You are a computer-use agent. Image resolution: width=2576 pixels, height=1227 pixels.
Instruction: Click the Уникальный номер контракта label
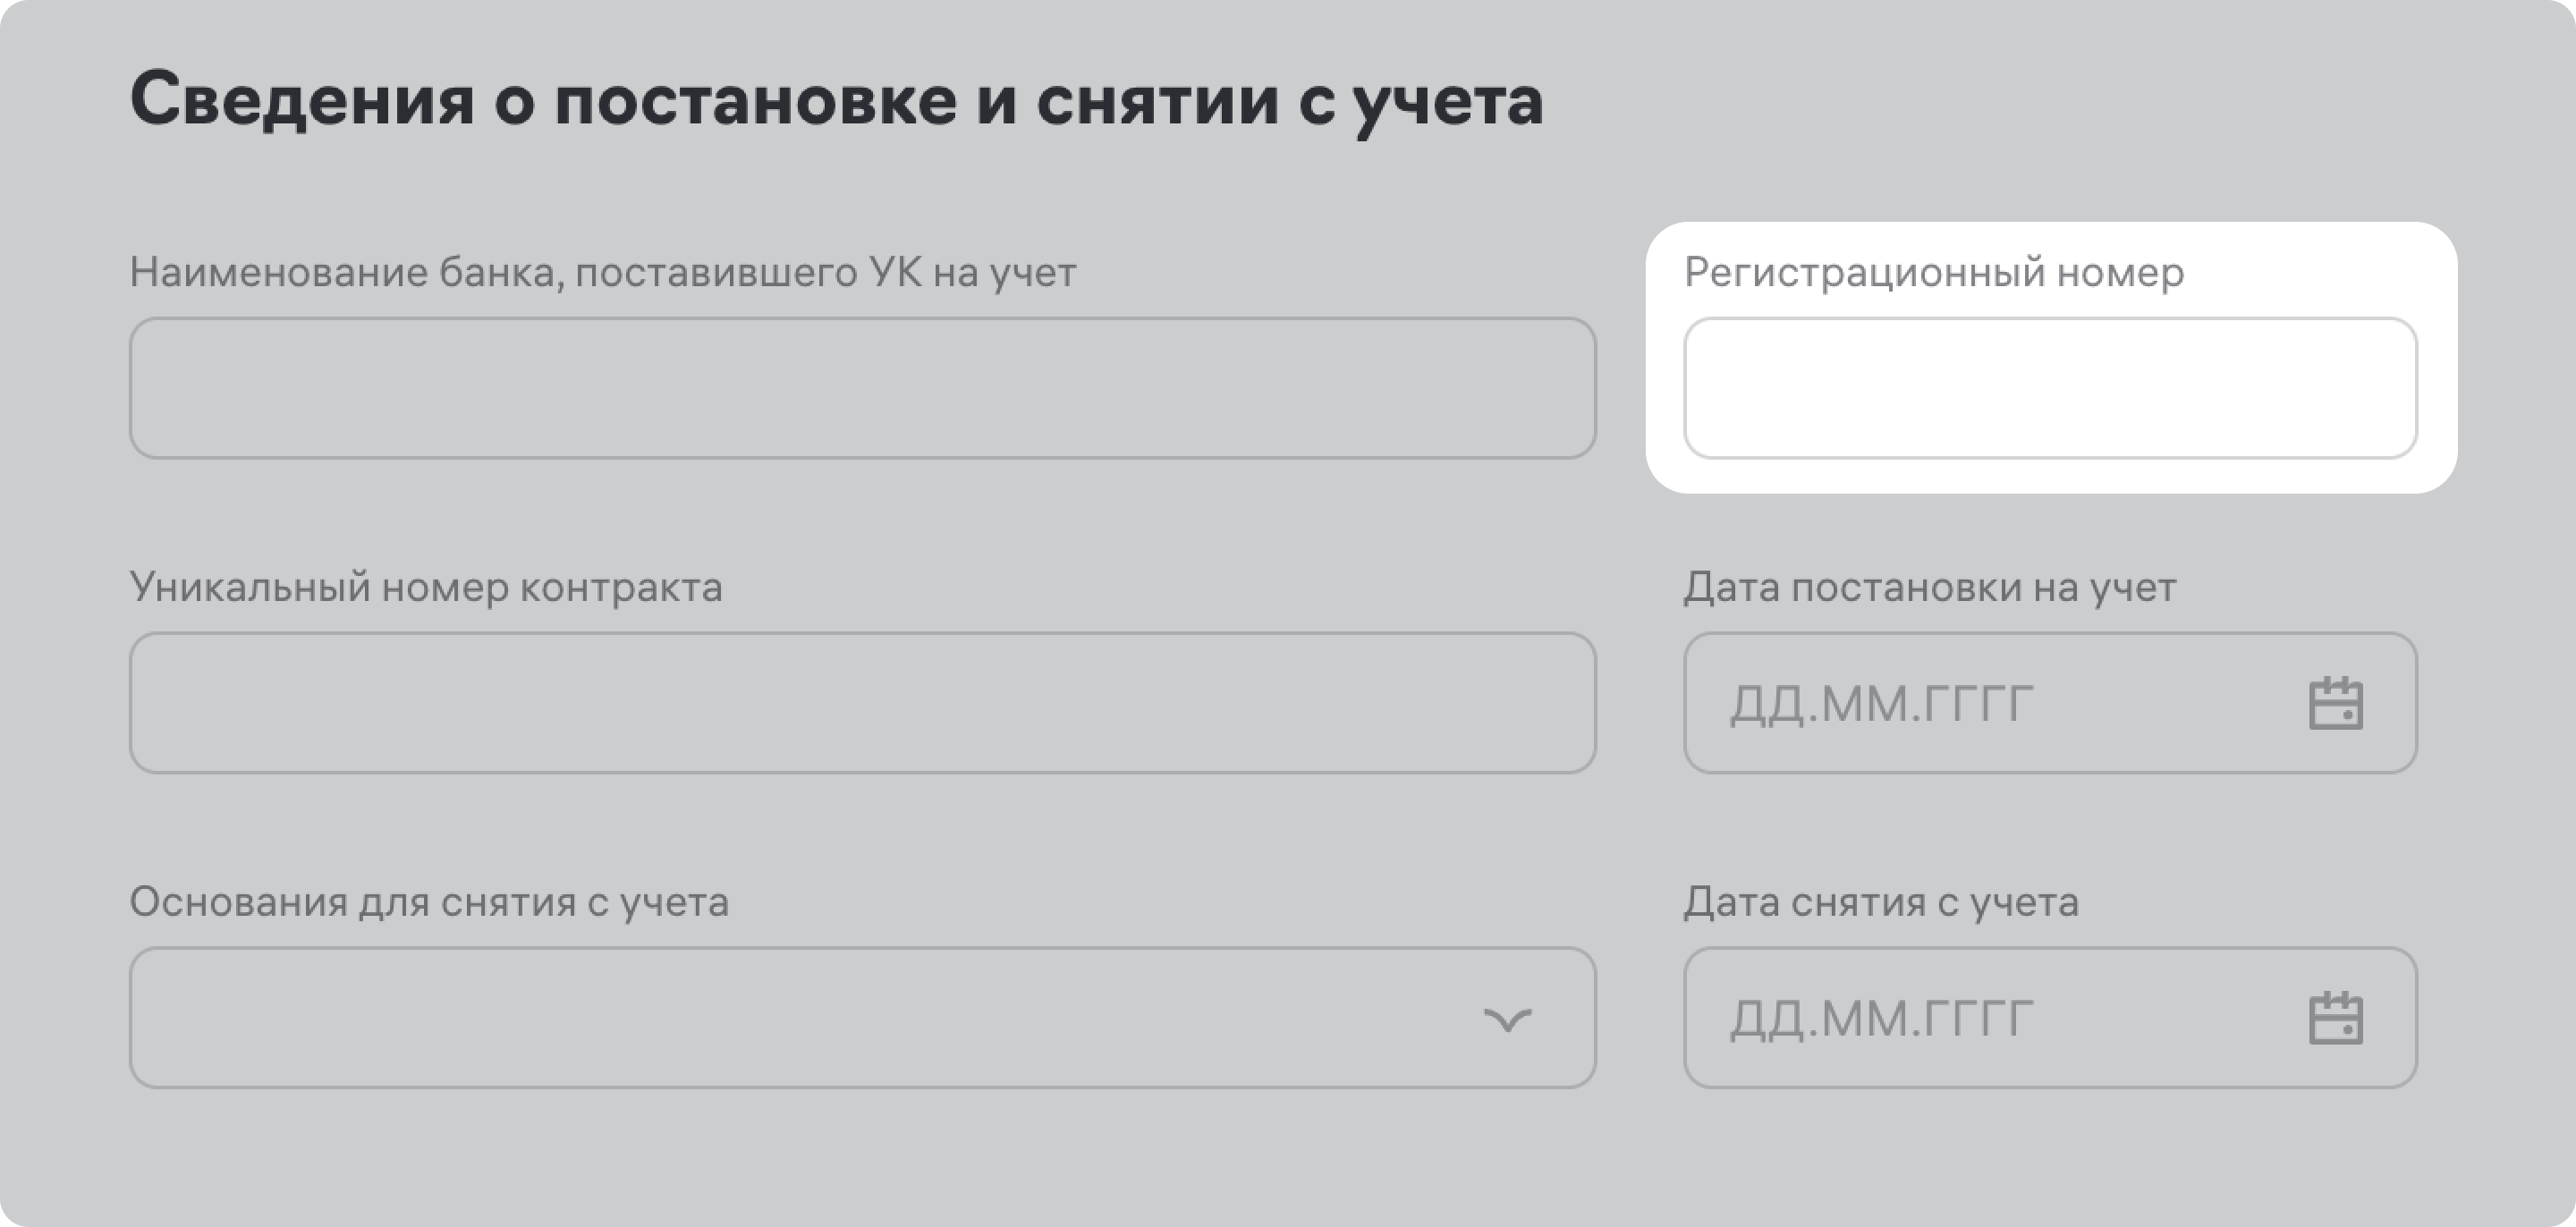point(426,588)
